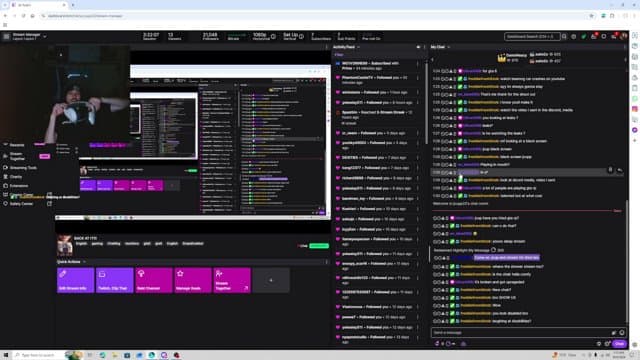Open the help icon next to search
640x360 pixels.
click(574, 37)
